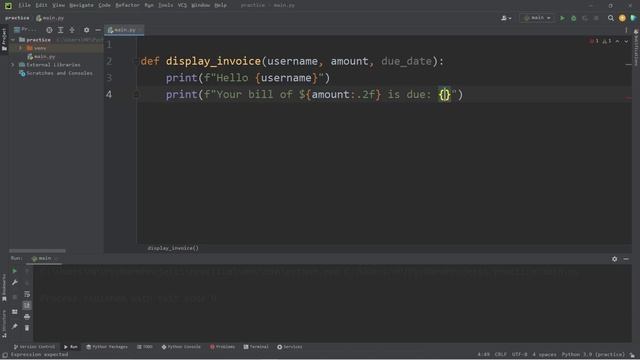
Task: Open wrench settings in Run panel
Action: 15,282
